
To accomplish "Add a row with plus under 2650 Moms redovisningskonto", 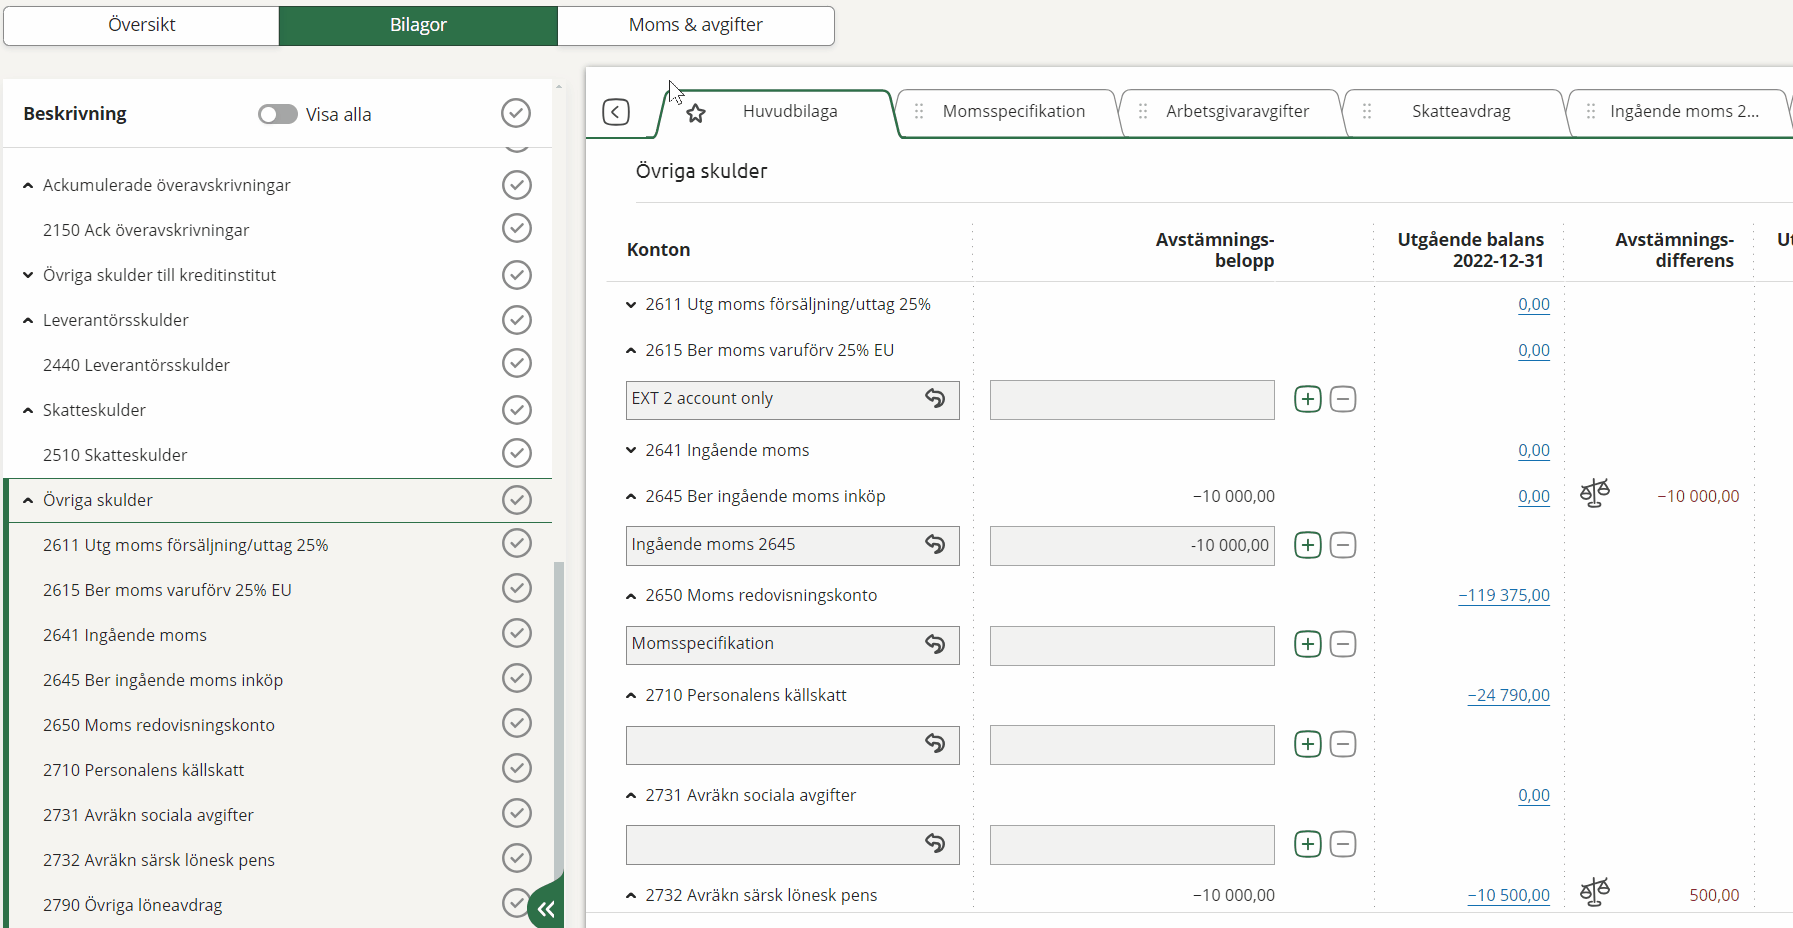I will pos(1307,644).
